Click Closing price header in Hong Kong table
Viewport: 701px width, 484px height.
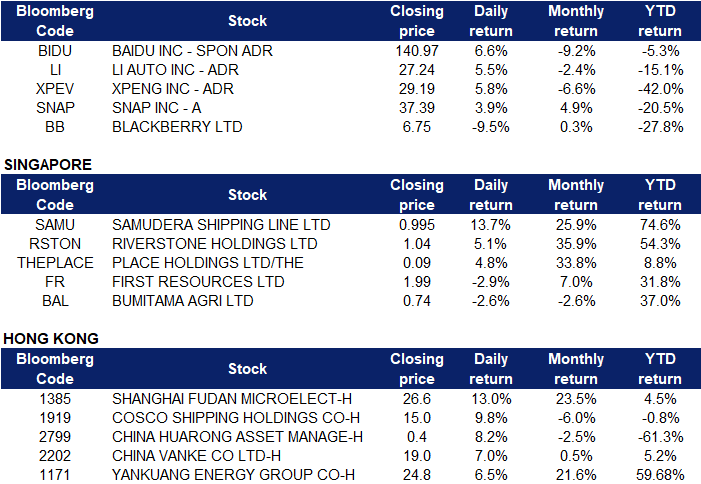[416, 368]
